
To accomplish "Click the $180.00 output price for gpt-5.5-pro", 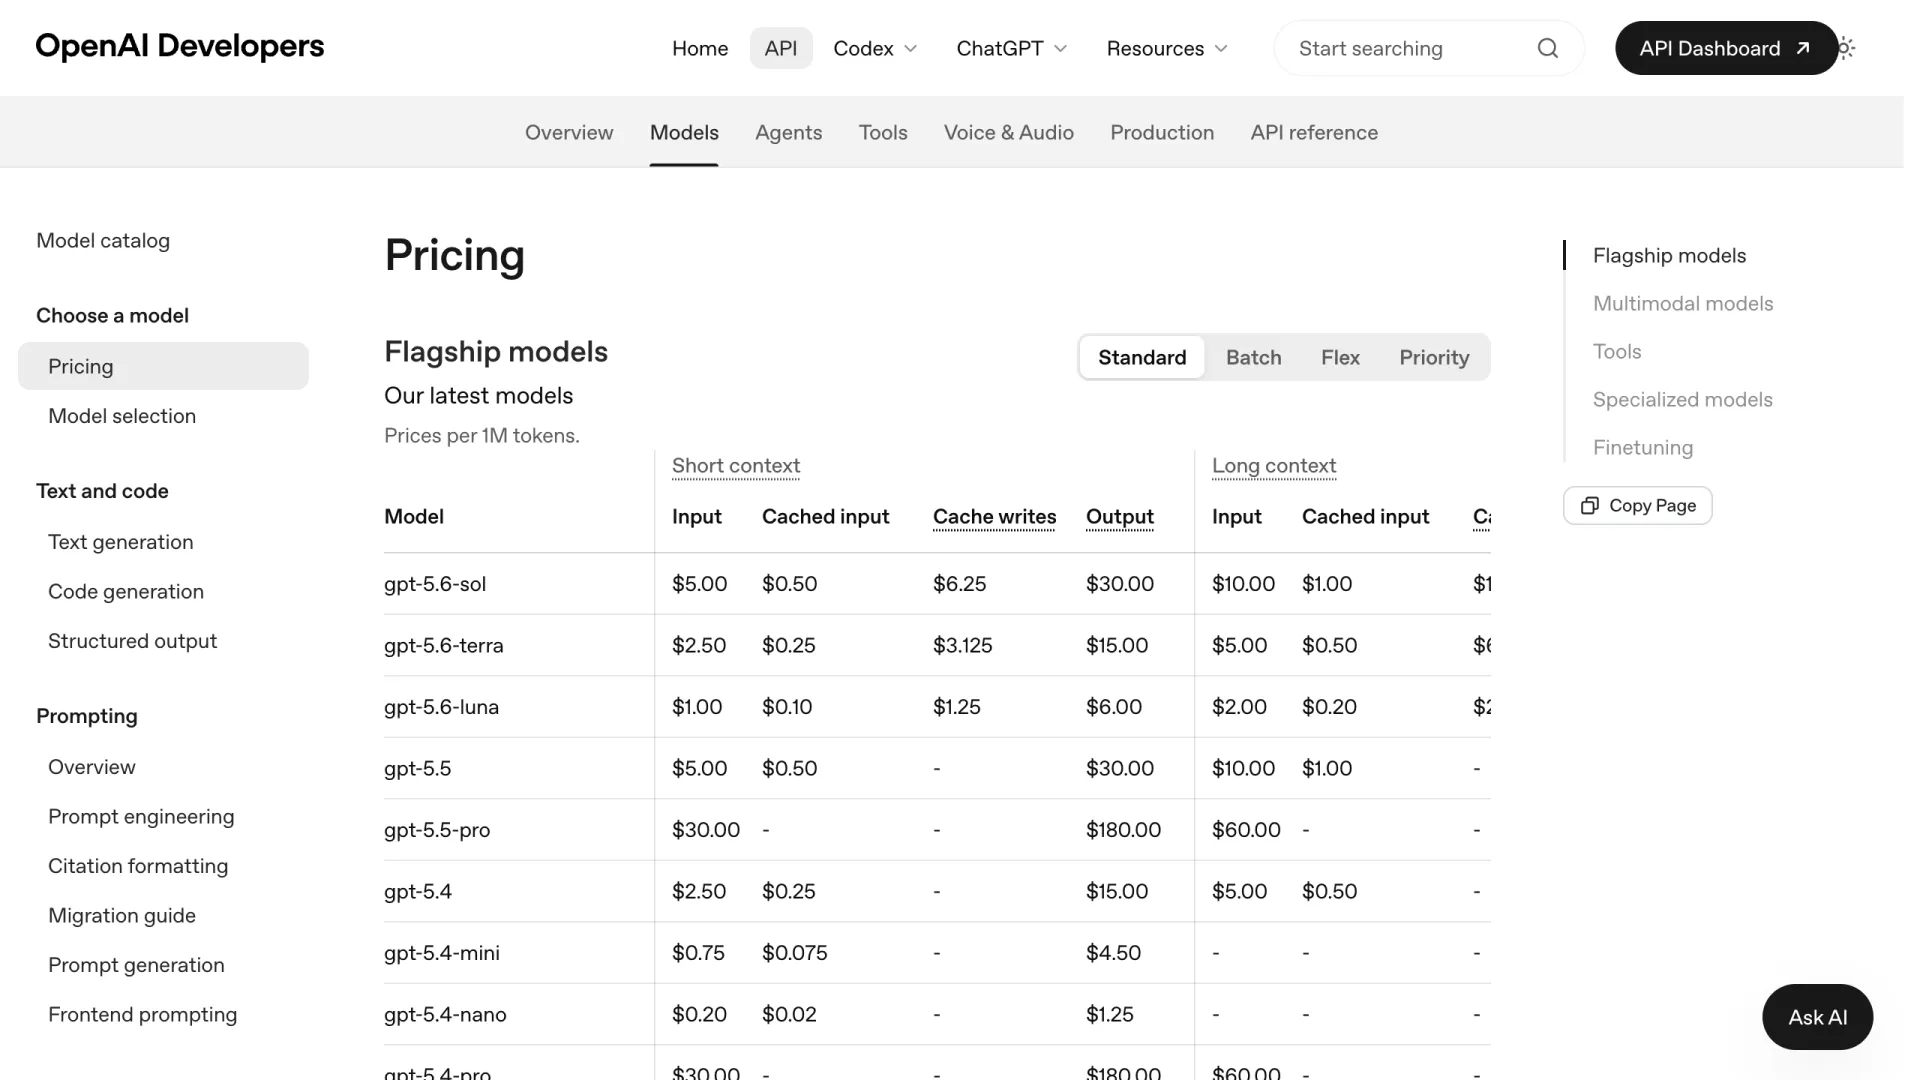I will (x=1123, y=830).
